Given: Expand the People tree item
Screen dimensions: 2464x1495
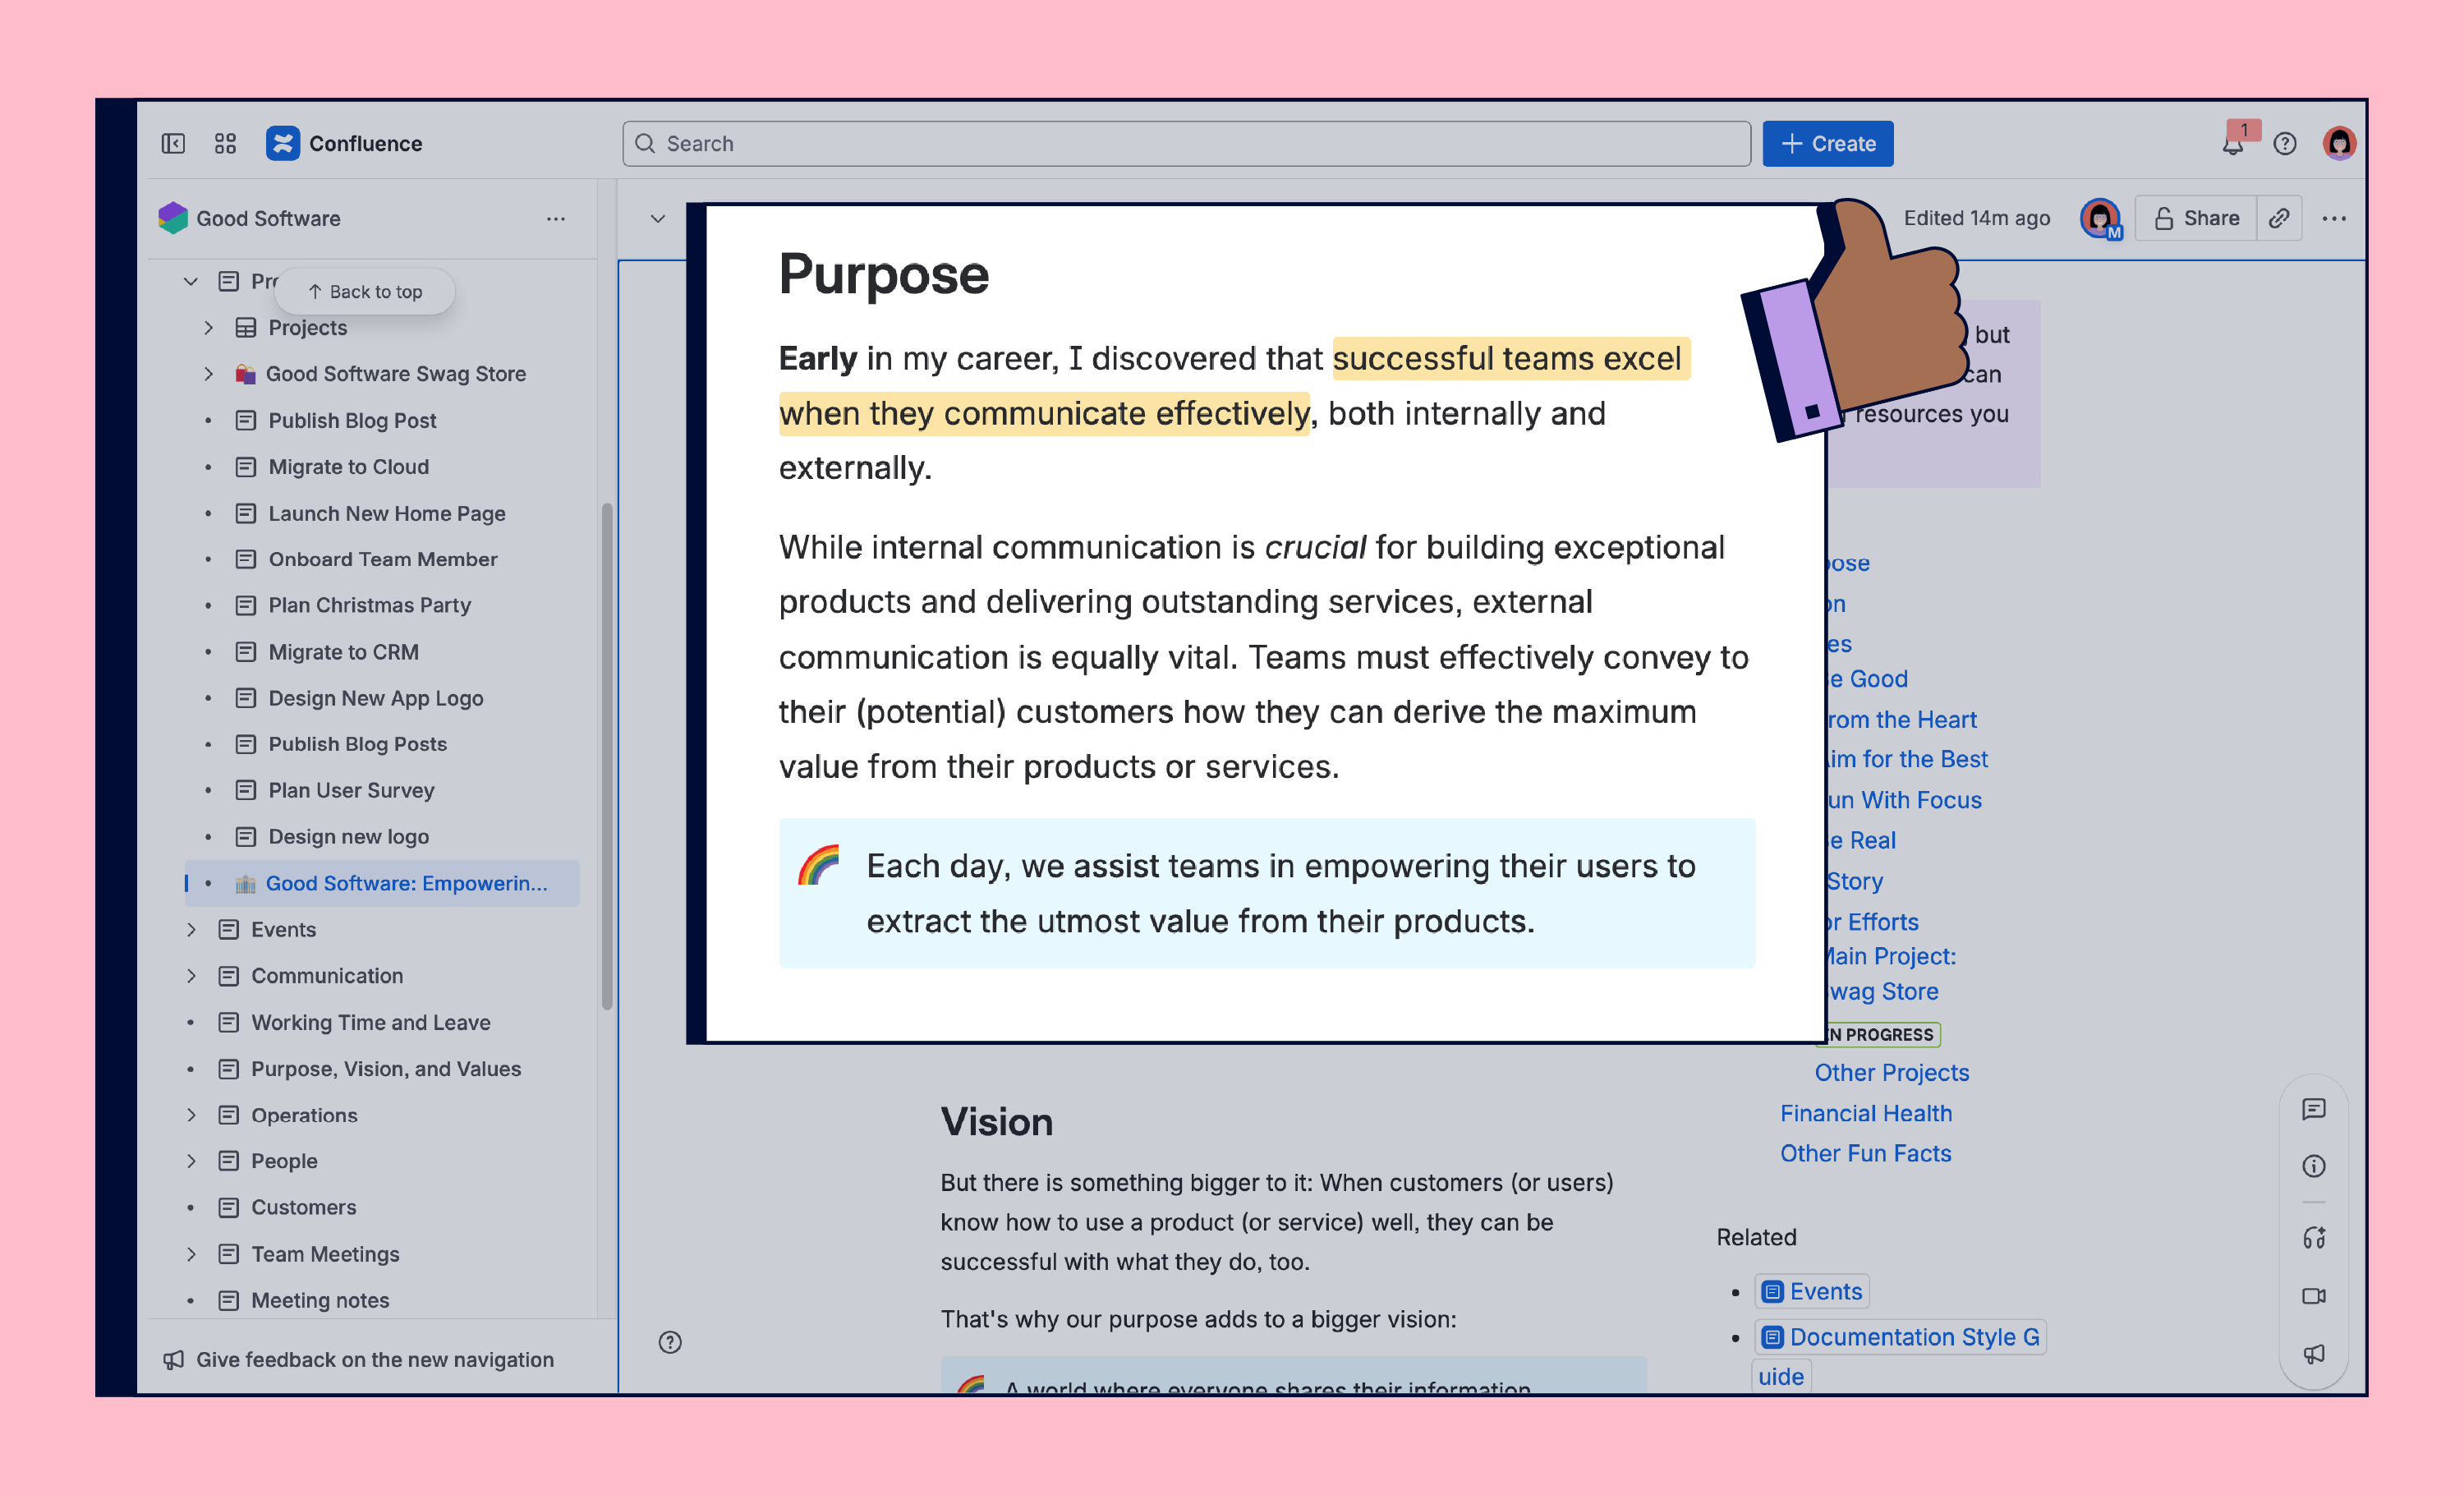Looking at the screenshot, I should (x=191, y=1161).
